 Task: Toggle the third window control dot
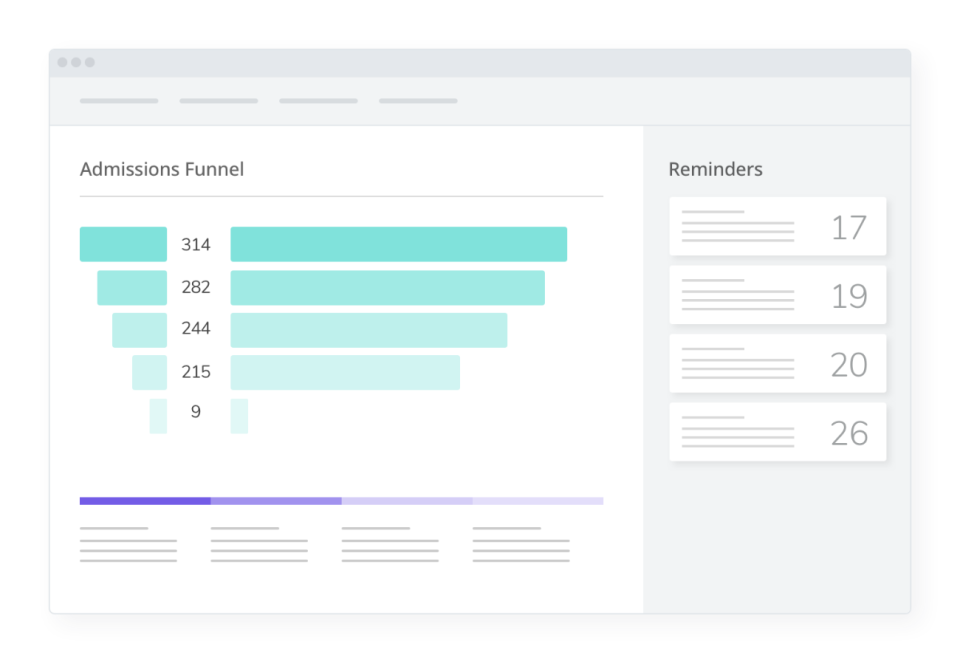88,61
